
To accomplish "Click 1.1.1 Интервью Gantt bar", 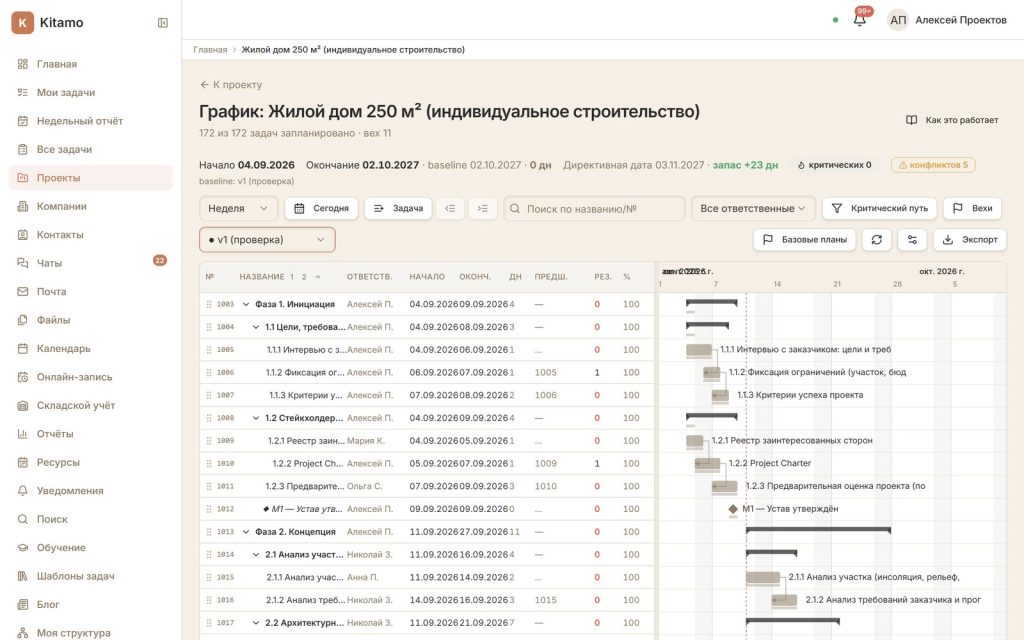I will click(699, 350).
